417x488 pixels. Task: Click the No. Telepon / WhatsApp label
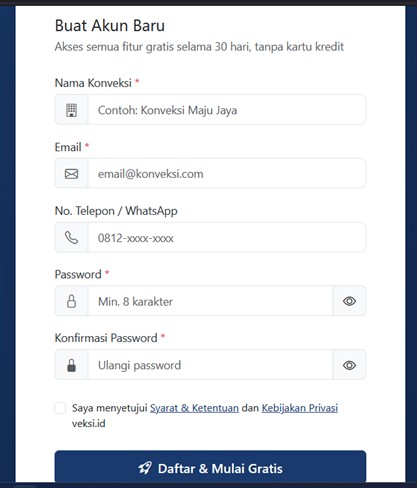(116, 211)
